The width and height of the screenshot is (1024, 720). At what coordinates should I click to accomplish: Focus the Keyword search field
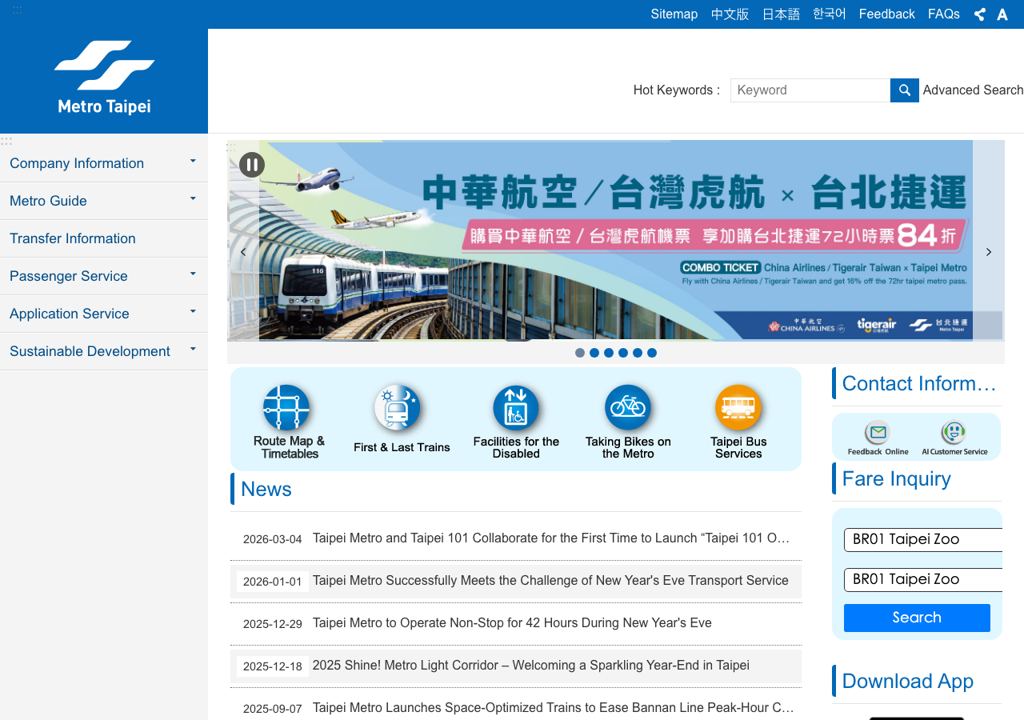tap(810, 90)
